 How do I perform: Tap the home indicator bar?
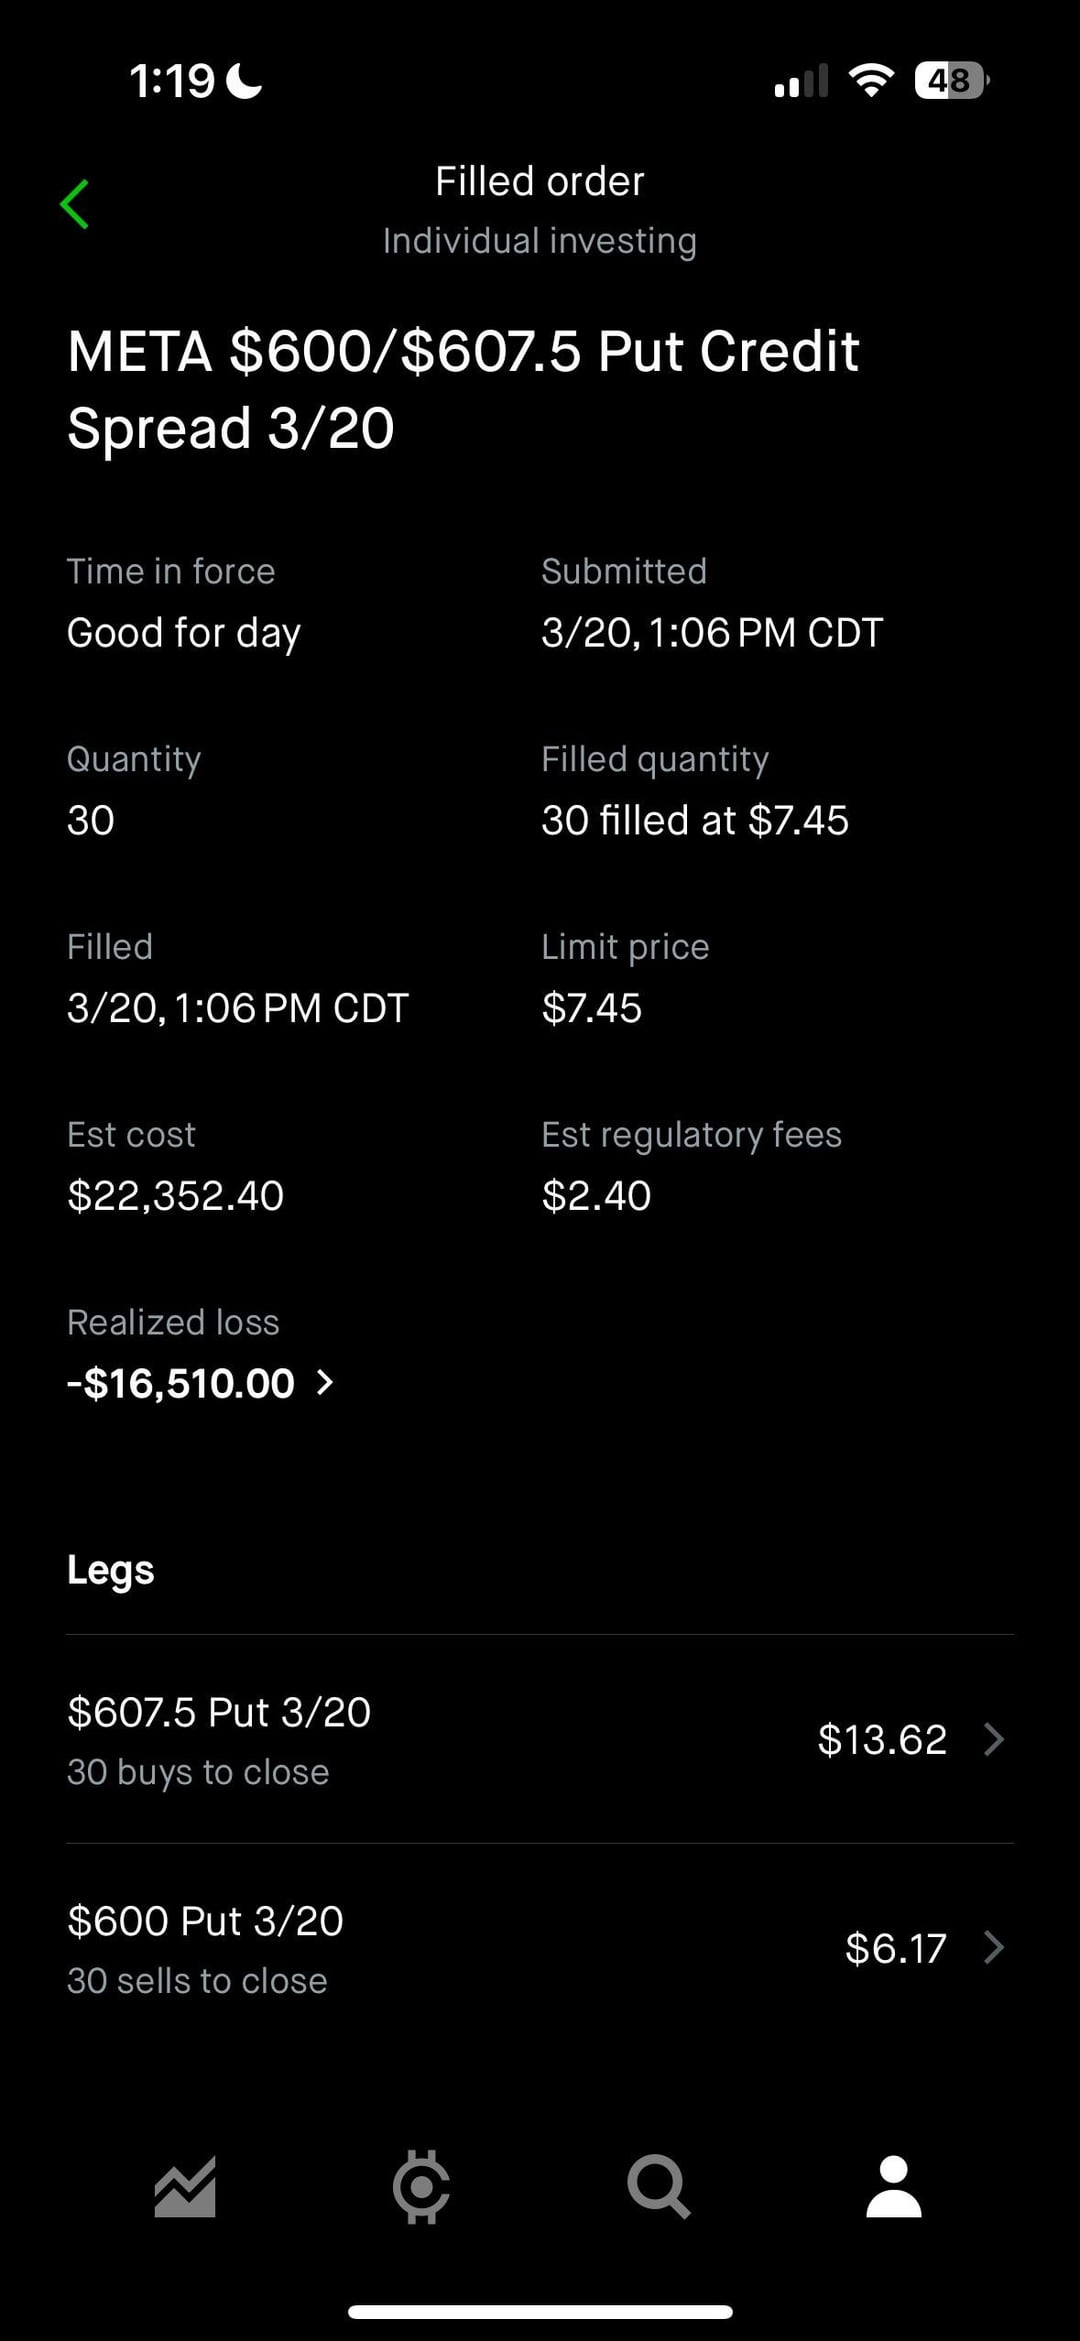point(540,2312)
